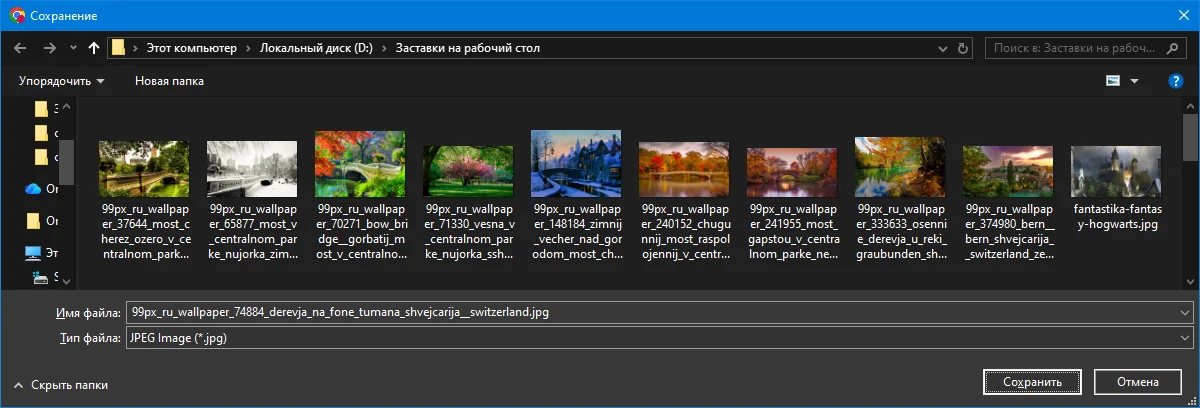The image size is (1200, 408).
Task: Open help with the question mark icon
Action: [x=1176, y=81]
